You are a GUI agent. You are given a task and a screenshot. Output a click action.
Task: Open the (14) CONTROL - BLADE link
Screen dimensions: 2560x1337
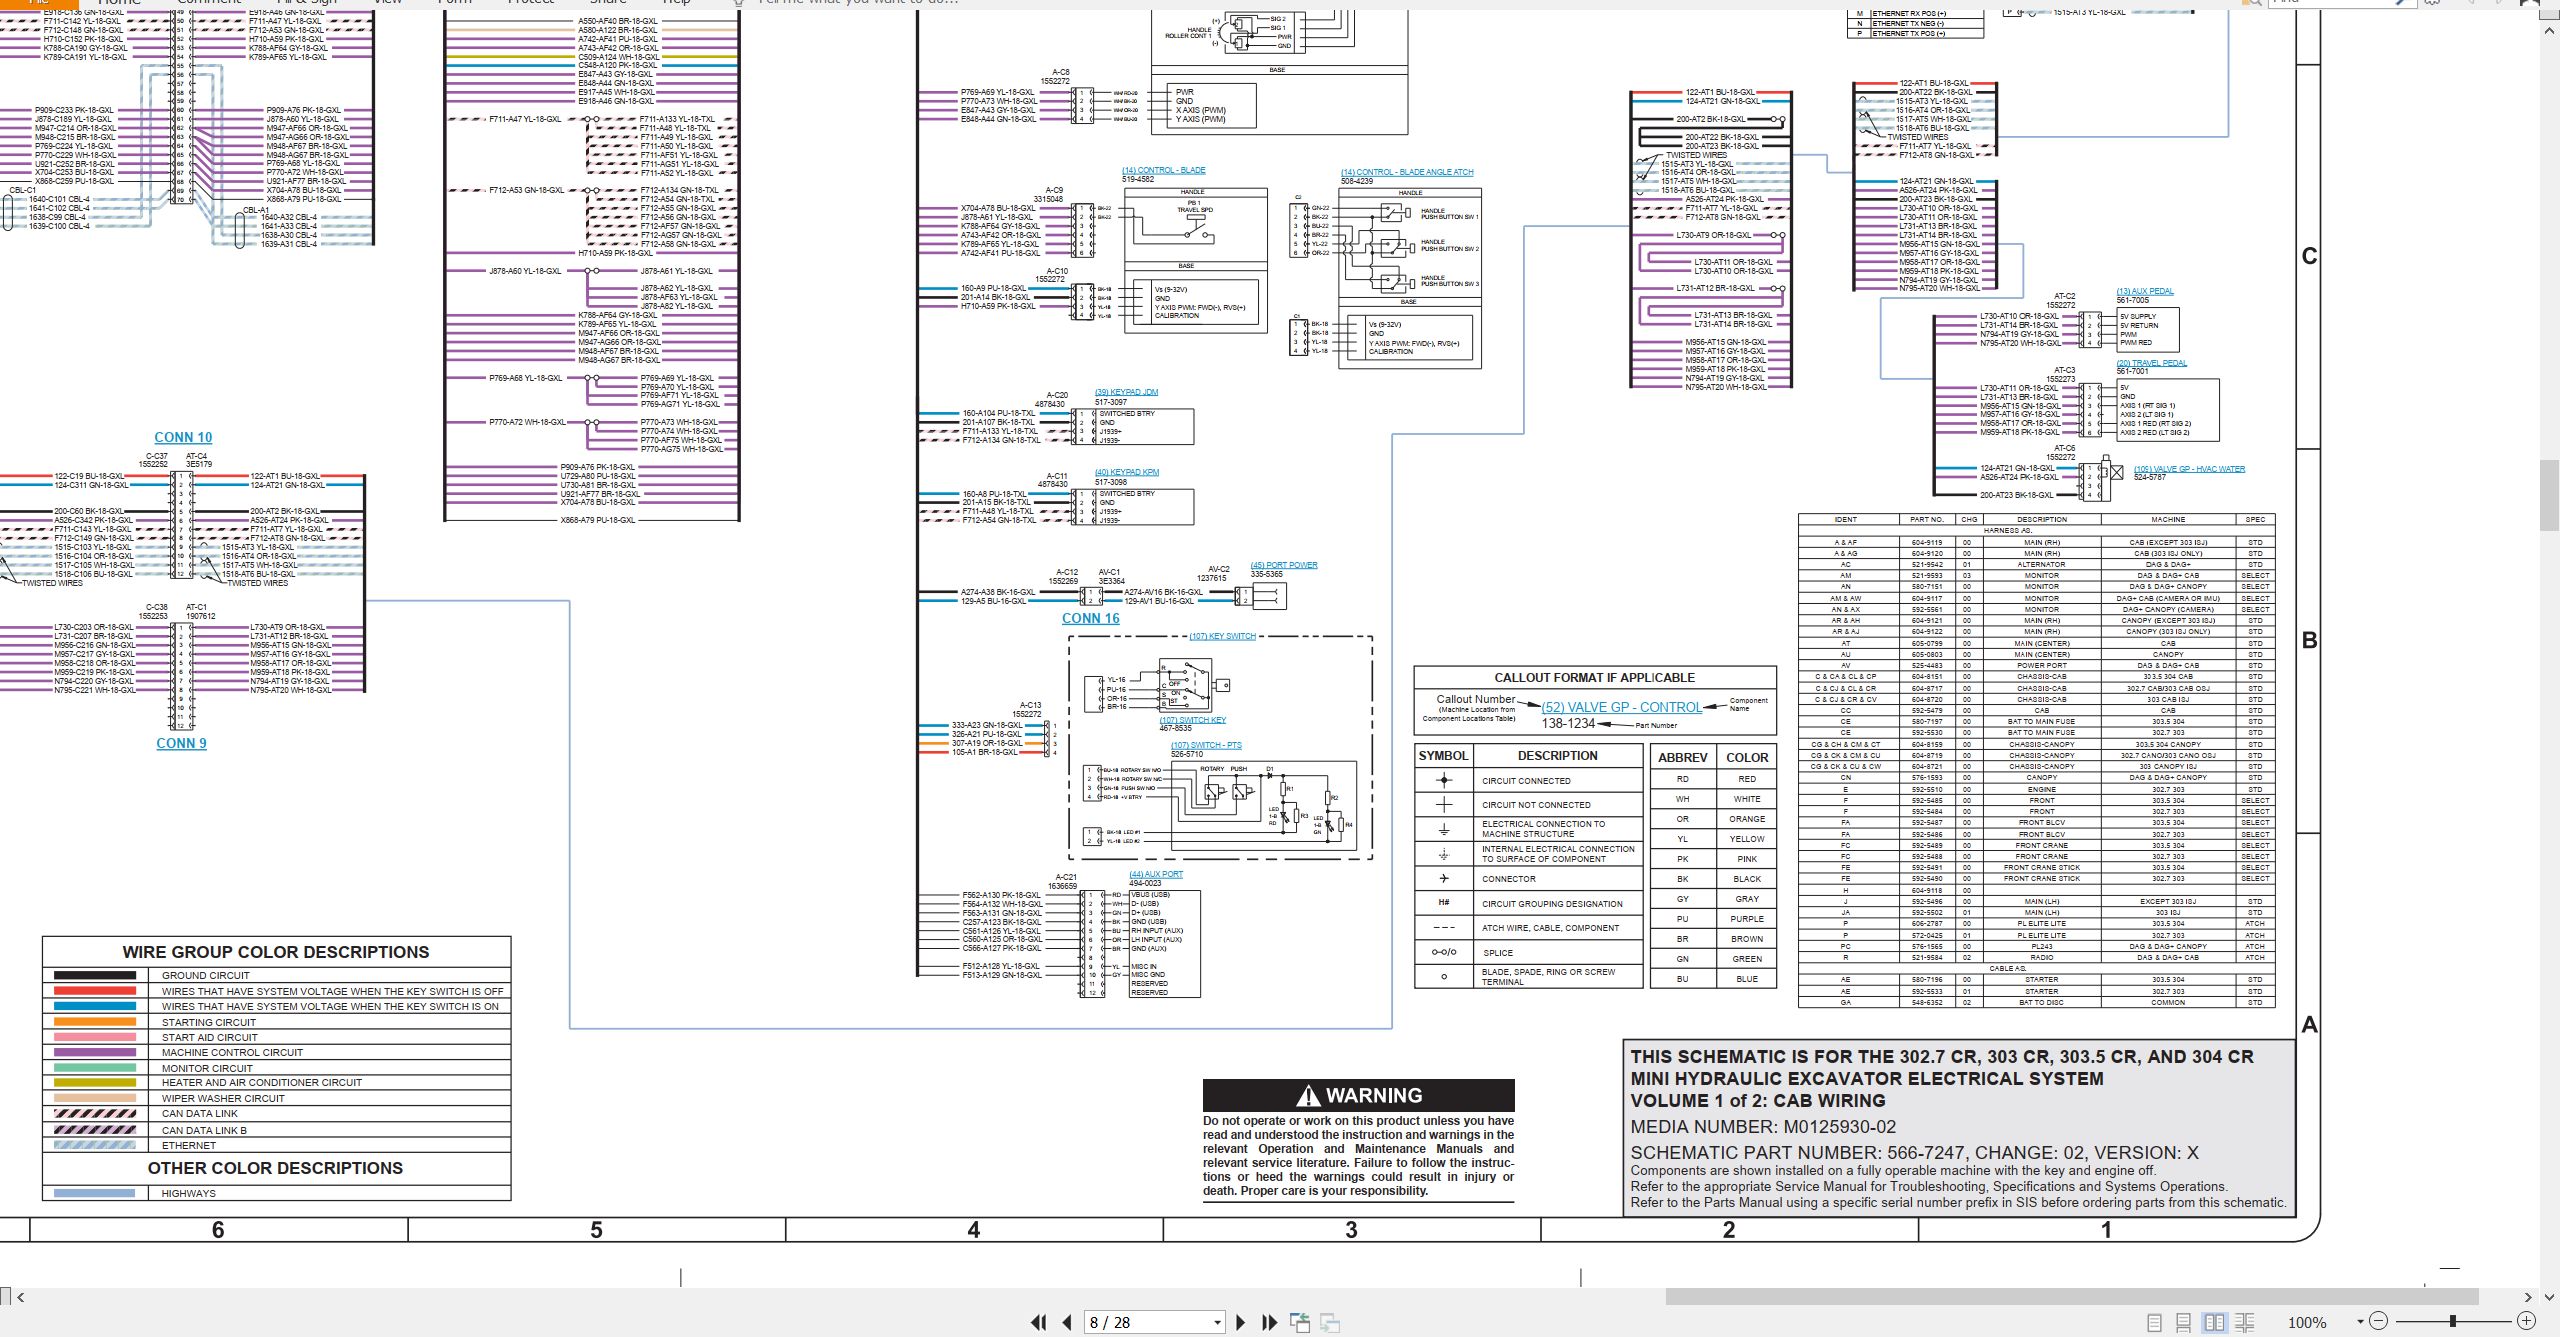[1163, 170]
